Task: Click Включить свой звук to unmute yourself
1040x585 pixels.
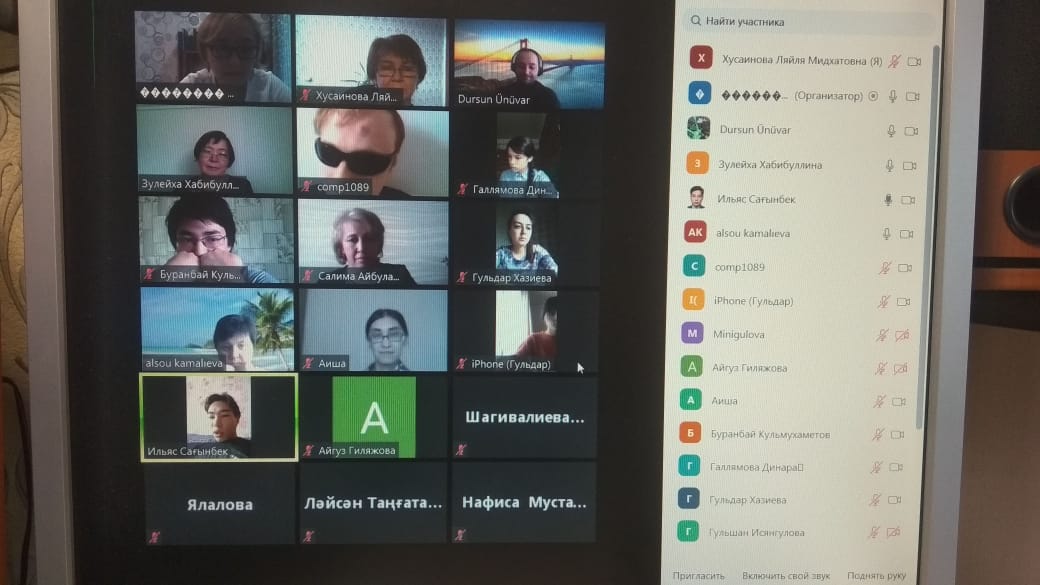Action: (786, 576)
